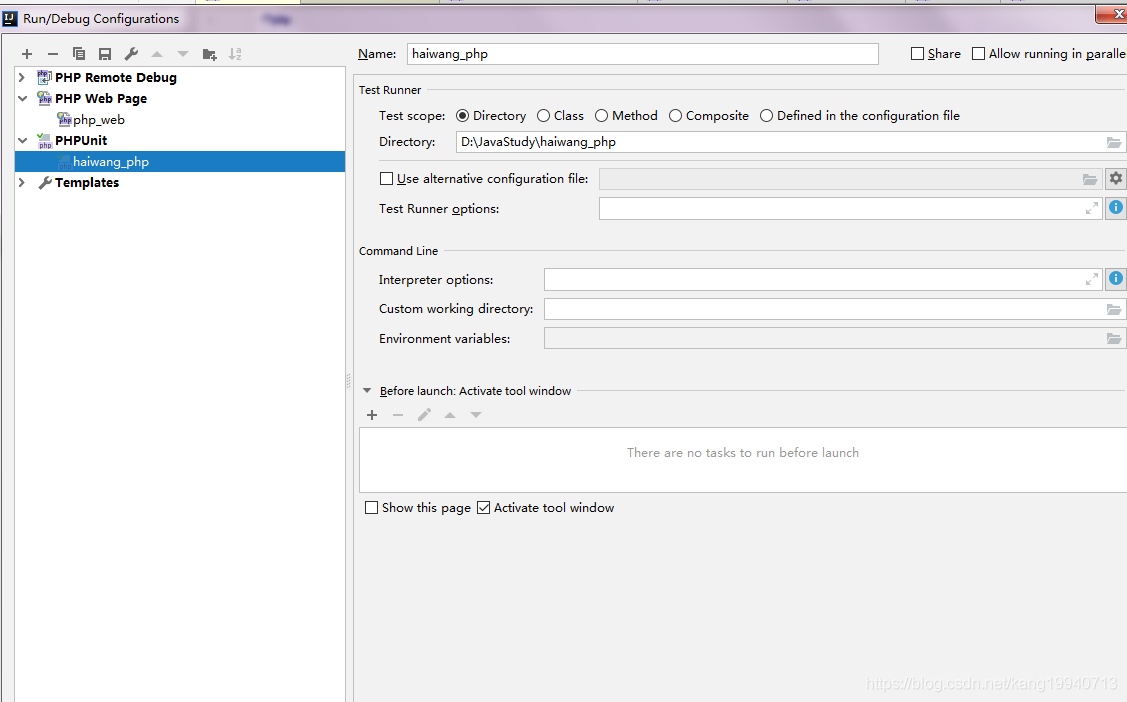
Task: Save the configuration with the floppy disk icon
Action: [x=105, y=54]
